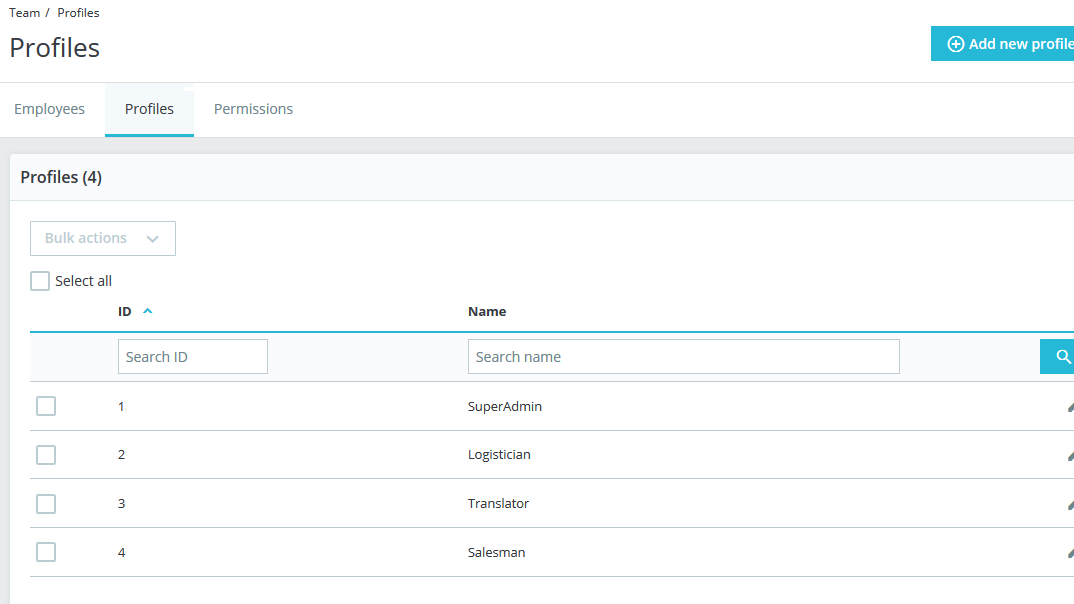This screenshot has width=1074, height=604.
Task: Mark the Salesman row checkbox
Action: (46, 552)
